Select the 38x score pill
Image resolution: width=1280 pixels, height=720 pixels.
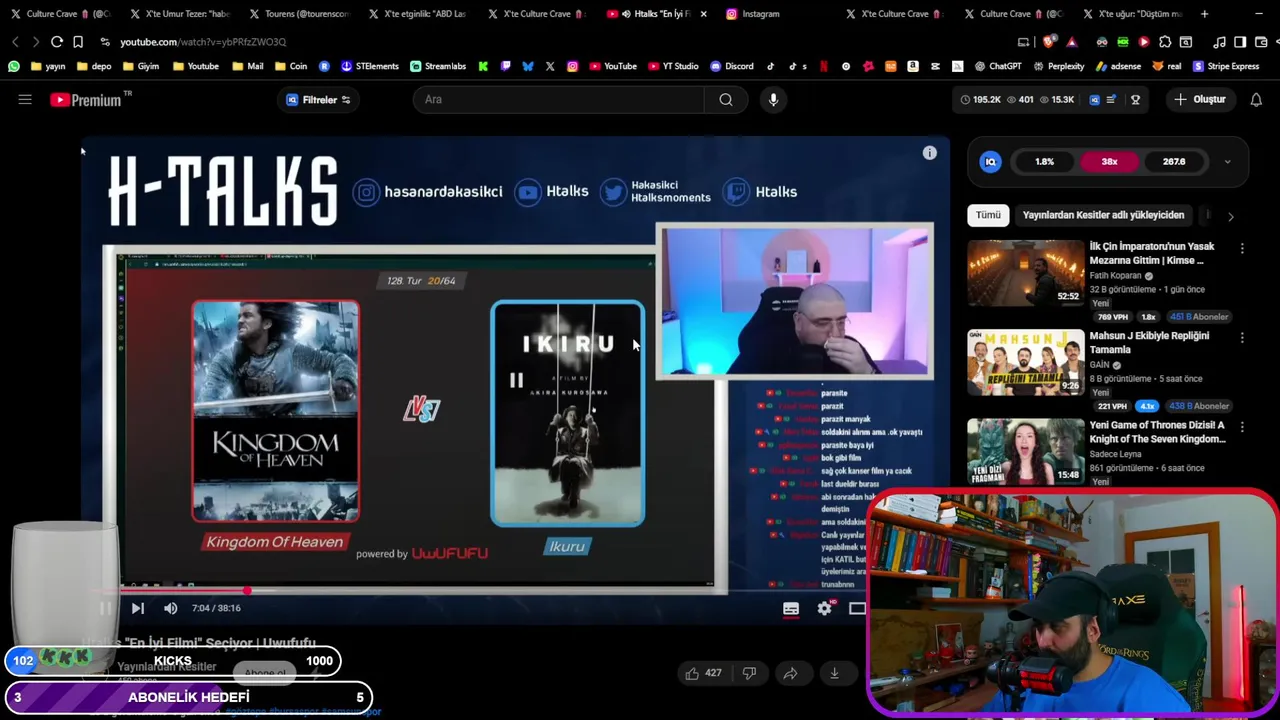tap(1109, 162)
